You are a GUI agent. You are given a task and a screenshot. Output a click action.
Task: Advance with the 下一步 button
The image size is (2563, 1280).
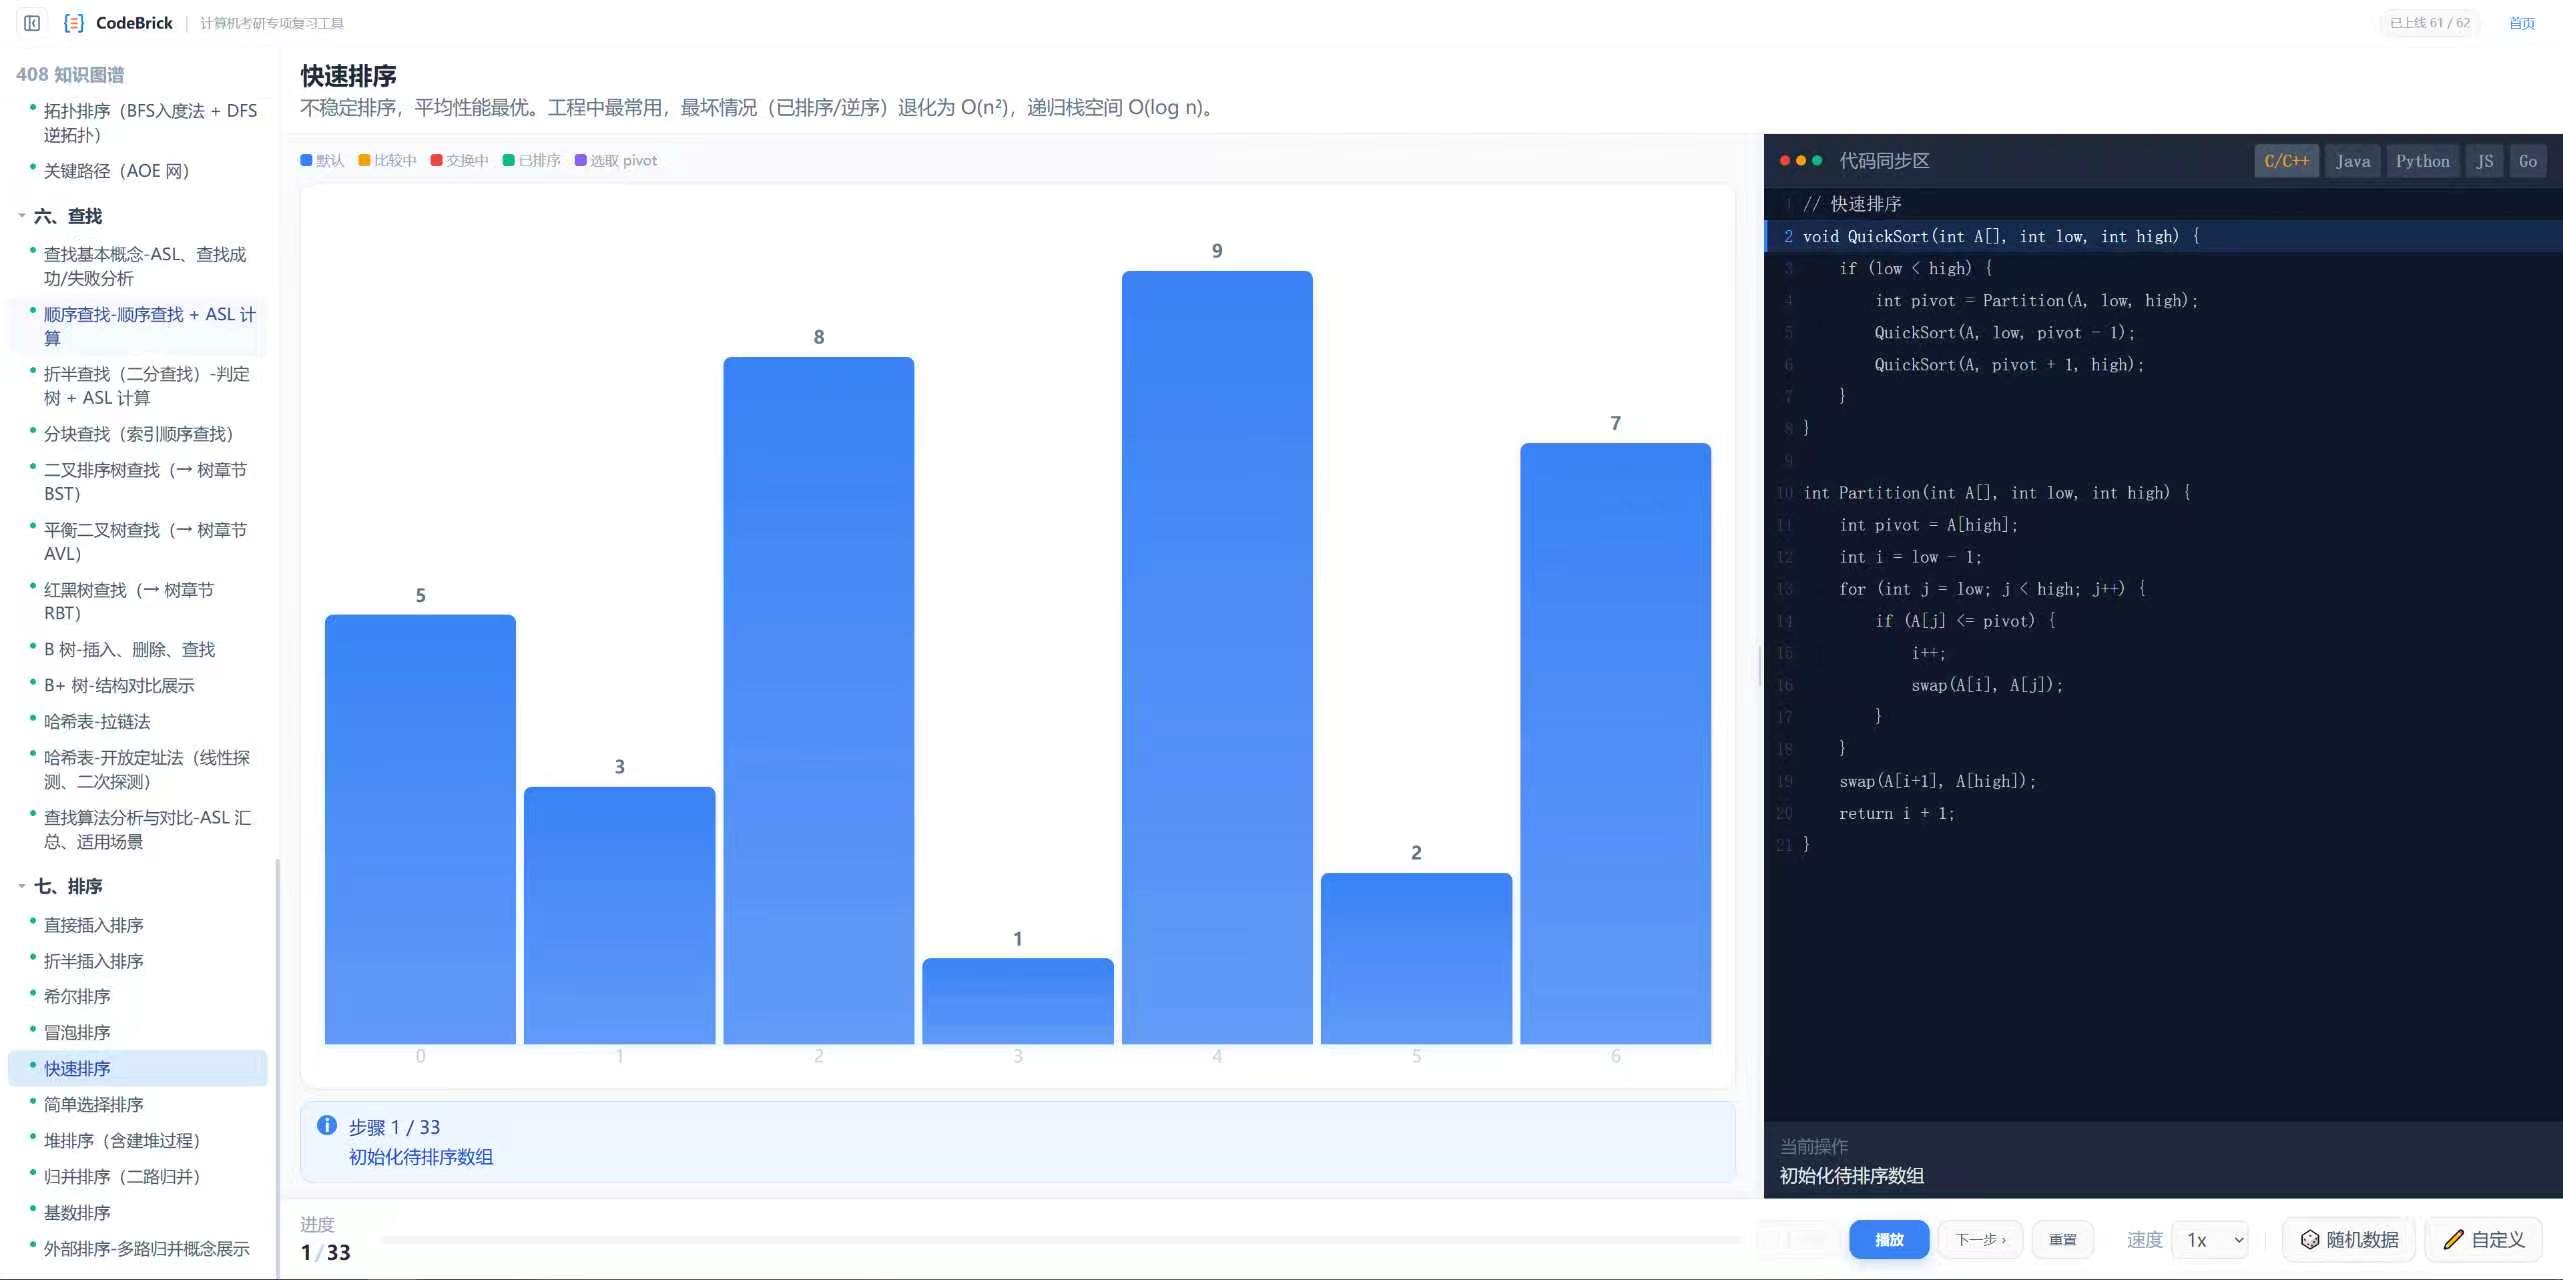(x=1980, y=1240)
